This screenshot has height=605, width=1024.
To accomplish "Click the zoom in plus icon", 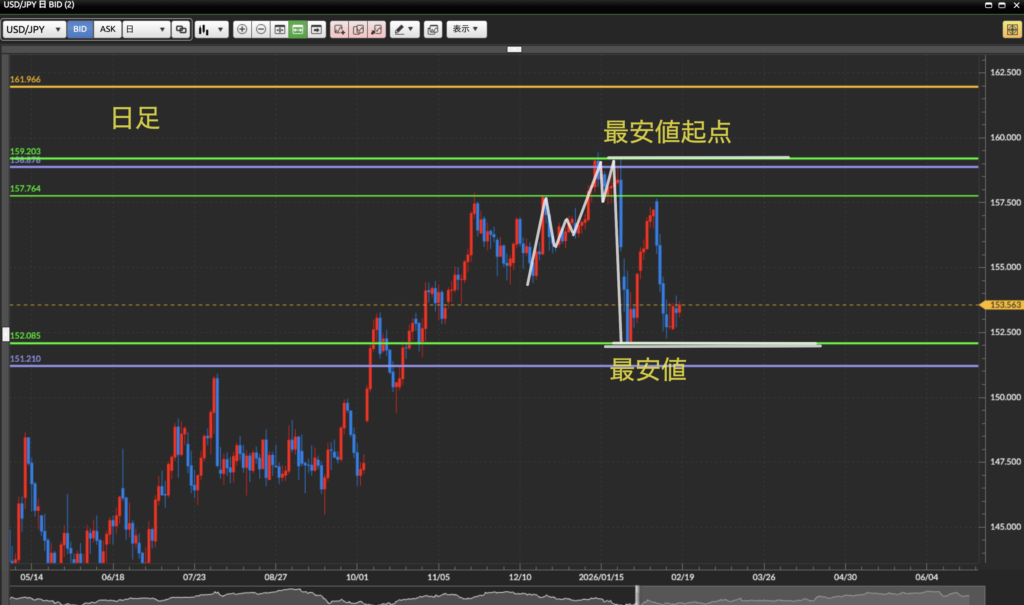I will [x=242, y=30].
